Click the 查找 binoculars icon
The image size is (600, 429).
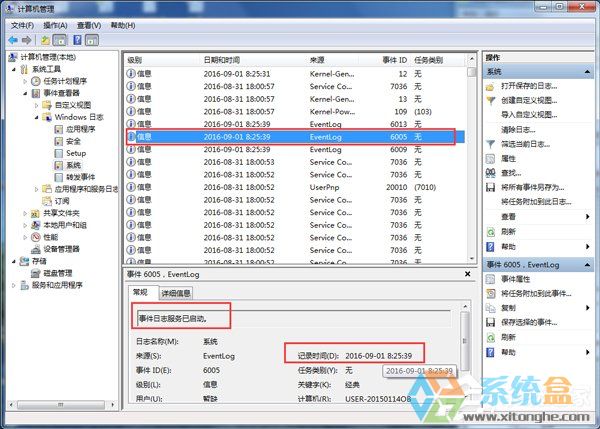click(x=491, y=173)
